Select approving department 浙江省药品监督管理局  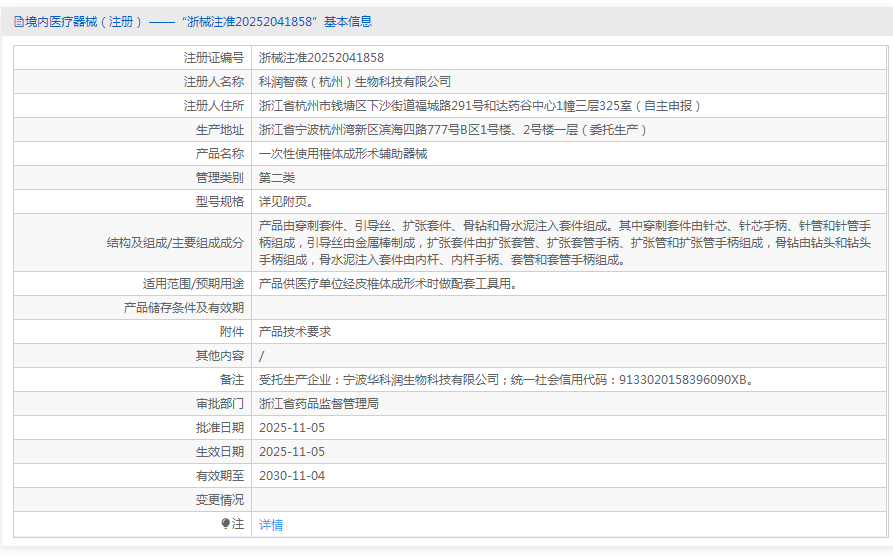click(319, 403)
